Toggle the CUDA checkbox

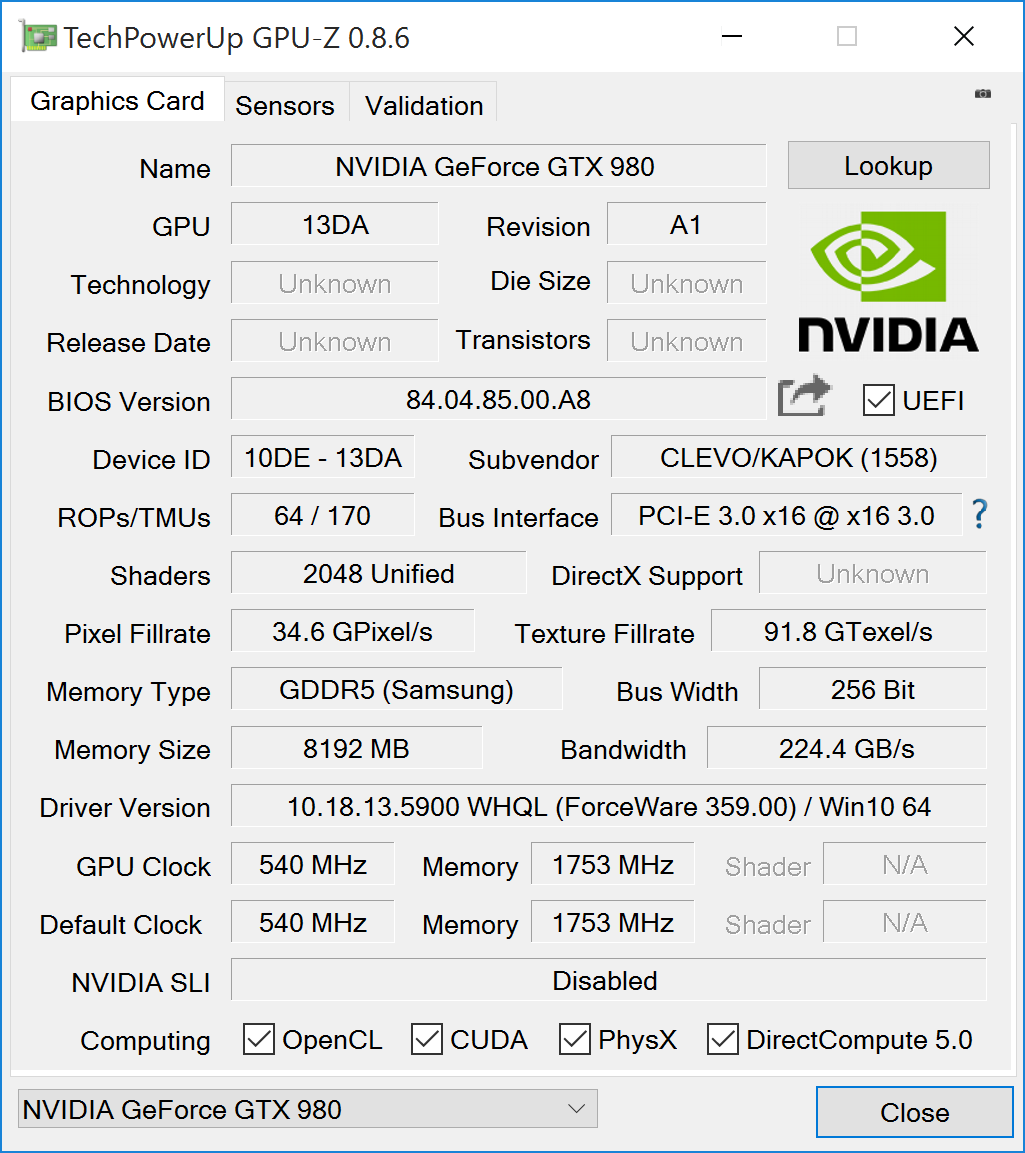(x=426, y=1039)
